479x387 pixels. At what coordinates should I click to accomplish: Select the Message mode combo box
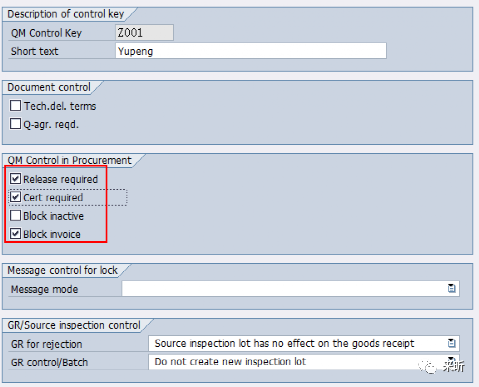click(290, 288)
